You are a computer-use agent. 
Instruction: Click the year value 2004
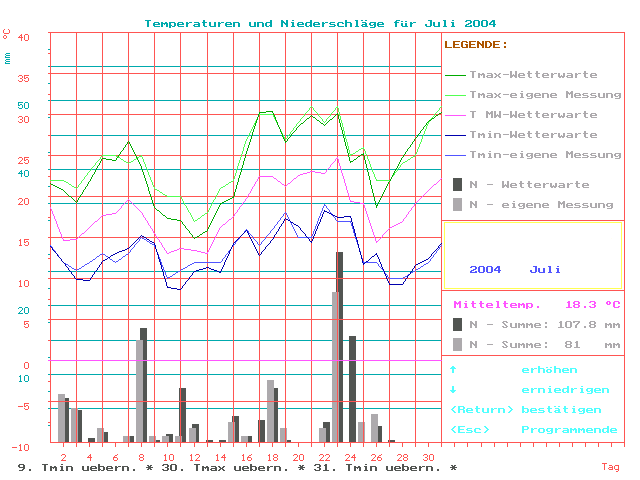[x=485, y=270]
